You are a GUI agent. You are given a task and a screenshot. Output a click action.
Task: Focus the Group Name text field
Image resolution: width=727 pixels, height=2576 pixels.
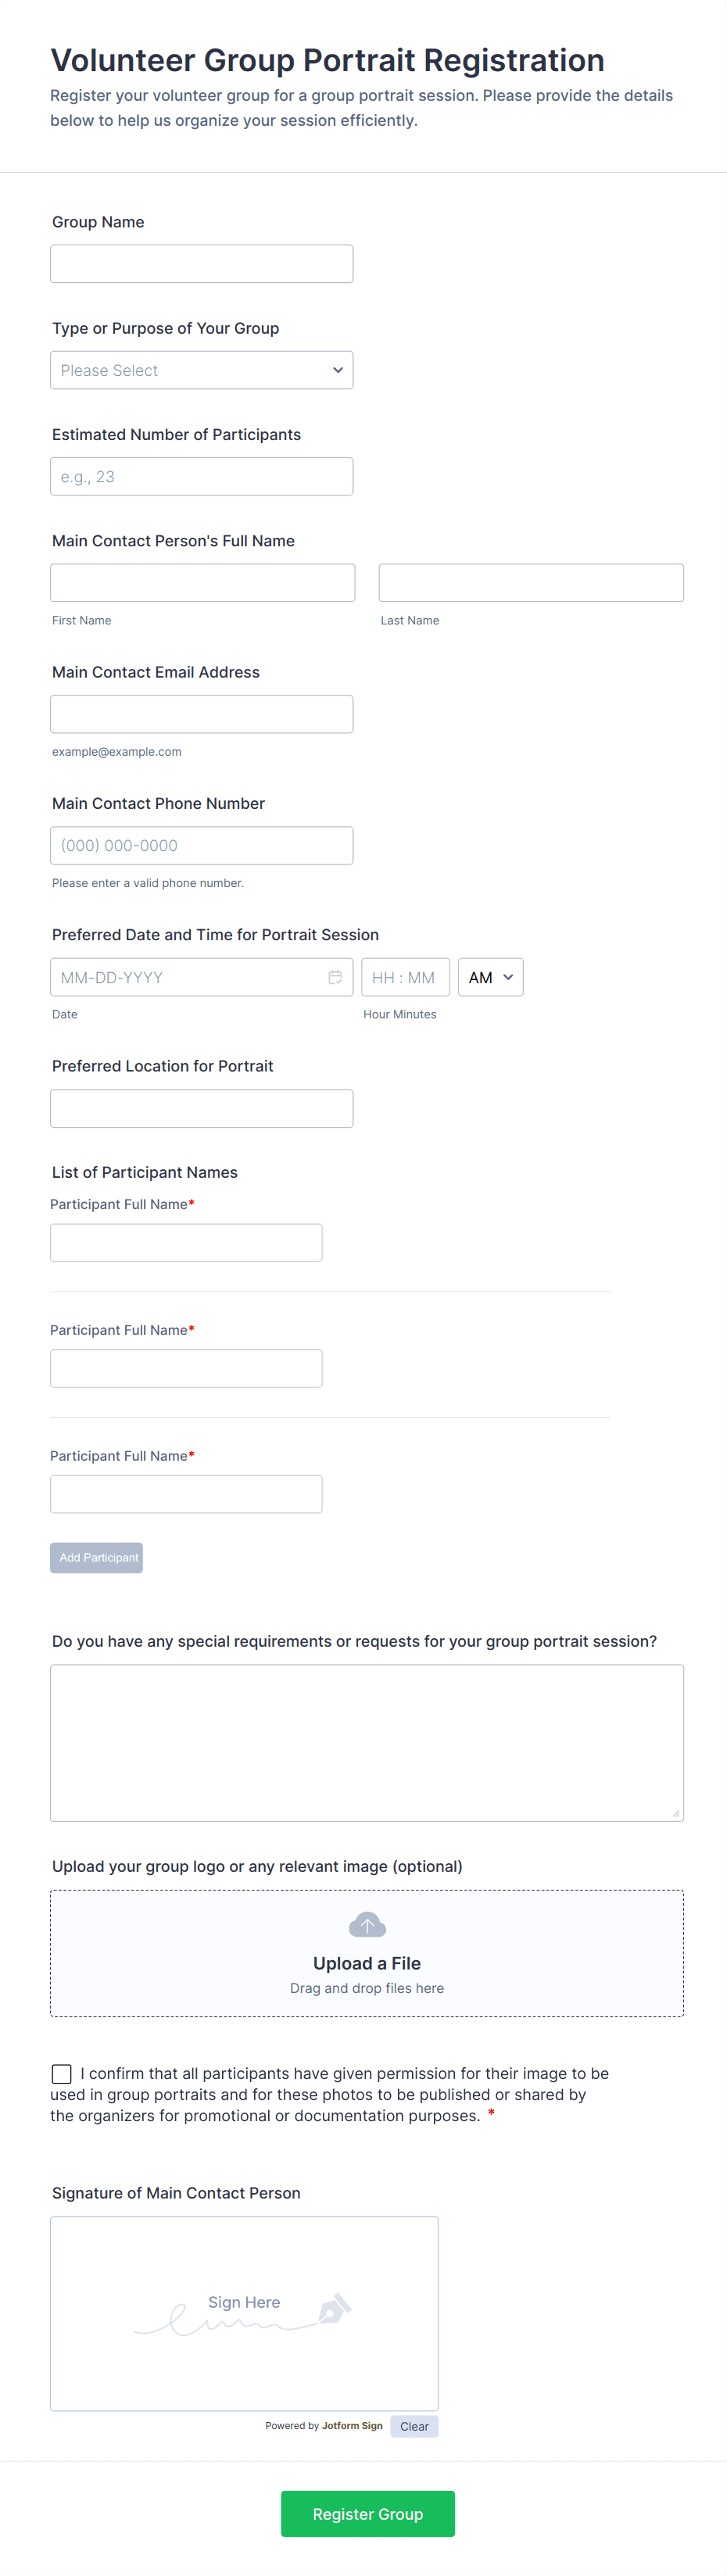tap(201, 264)
